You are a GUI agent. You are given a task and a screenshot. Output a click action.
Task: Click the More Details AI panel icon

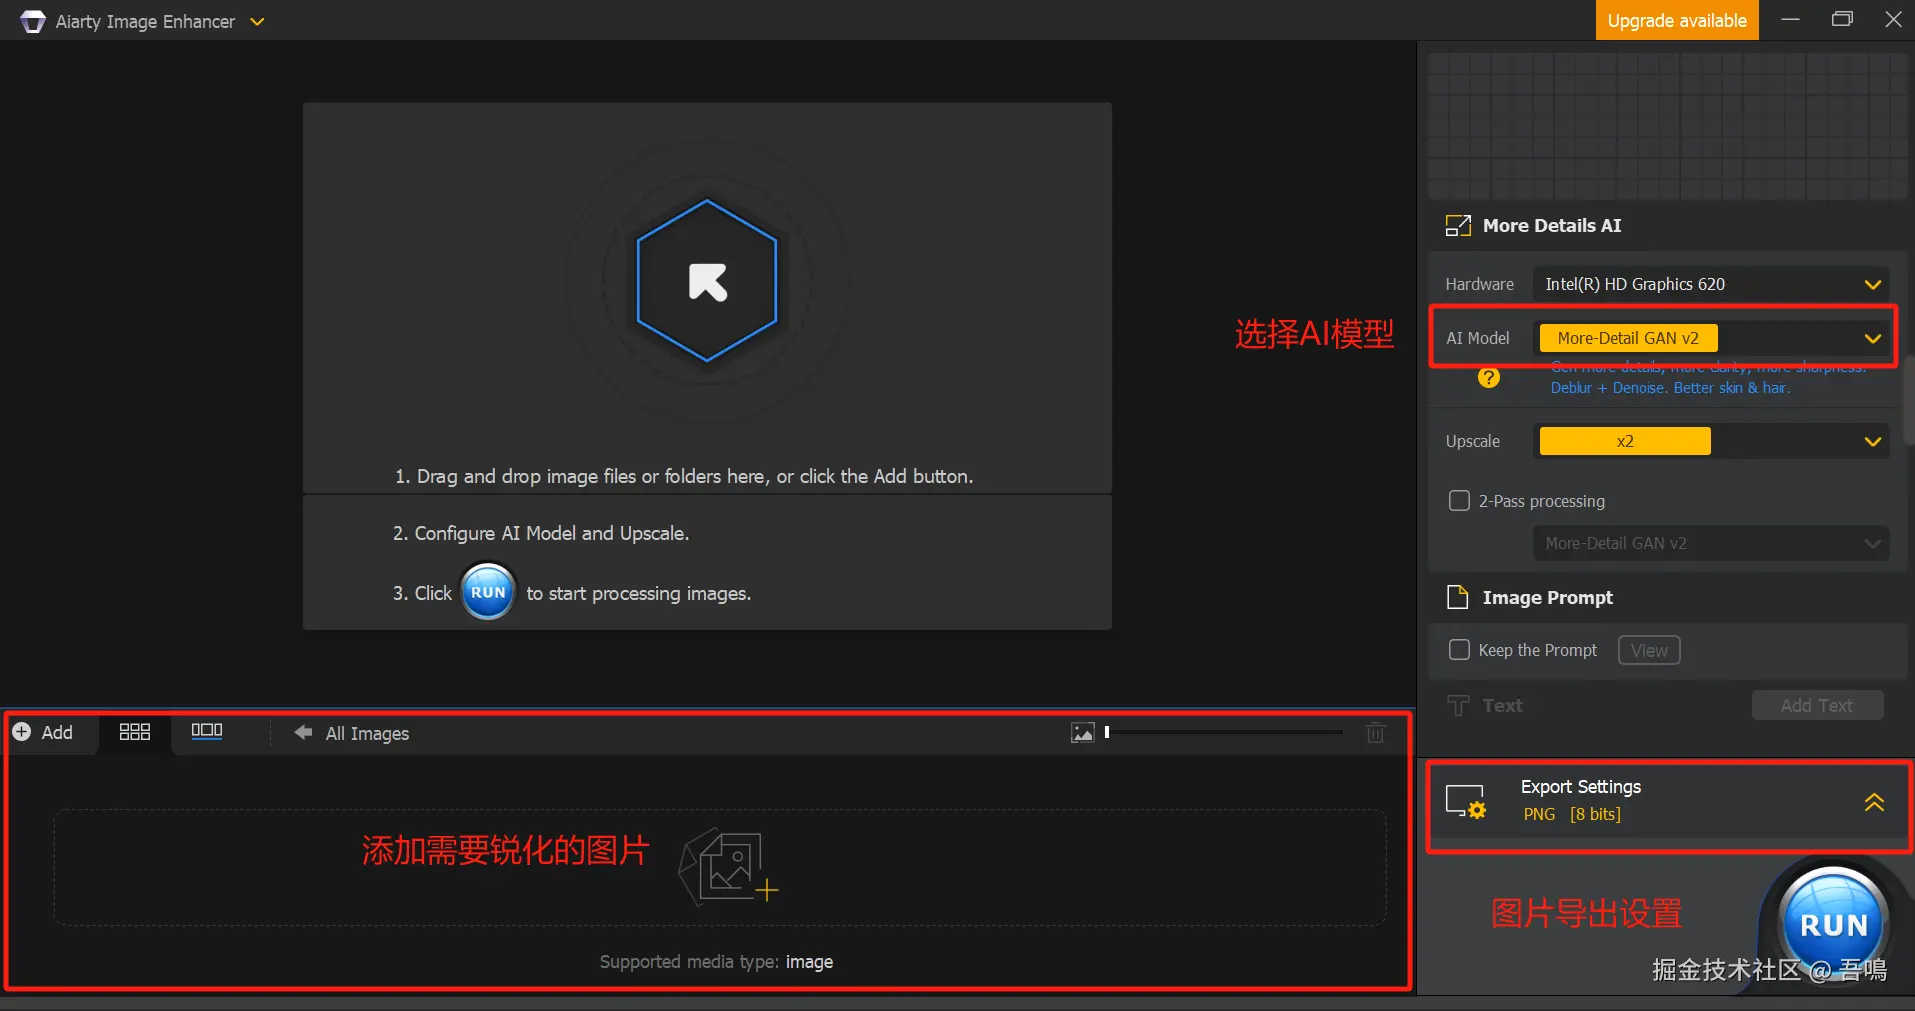[1458, 226]
